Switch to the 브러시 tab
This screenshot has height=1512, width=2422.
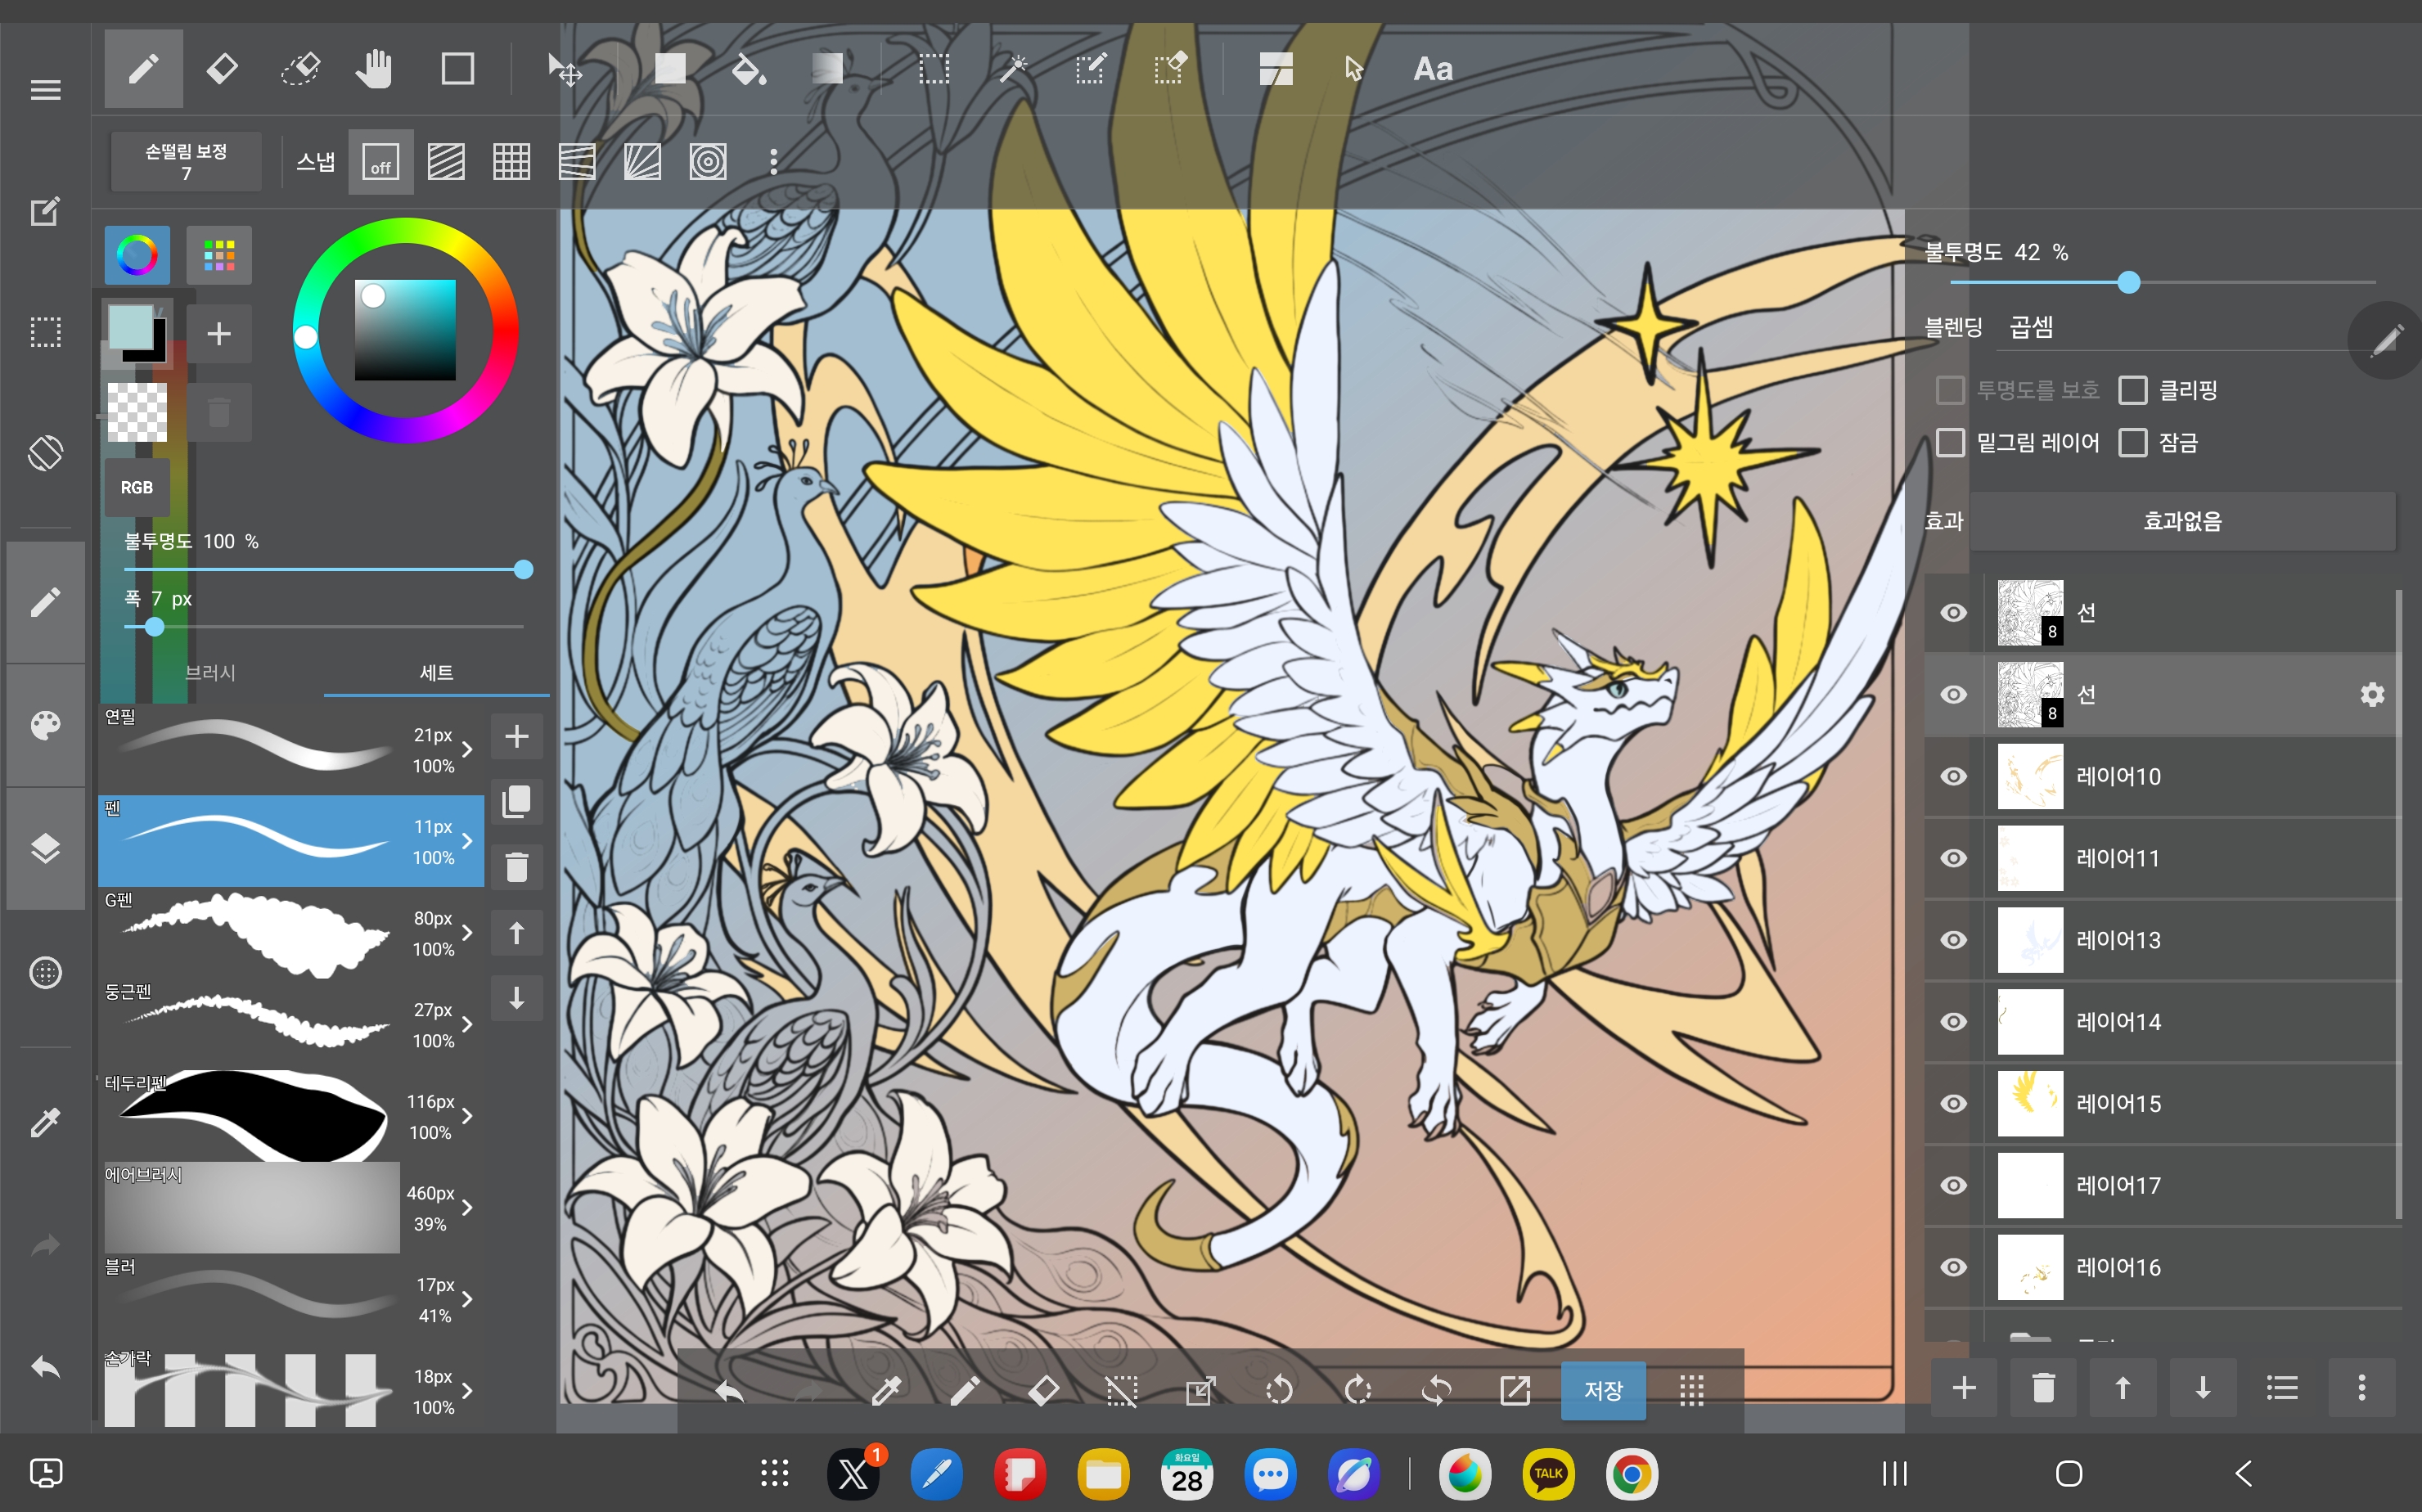(210, 673)
